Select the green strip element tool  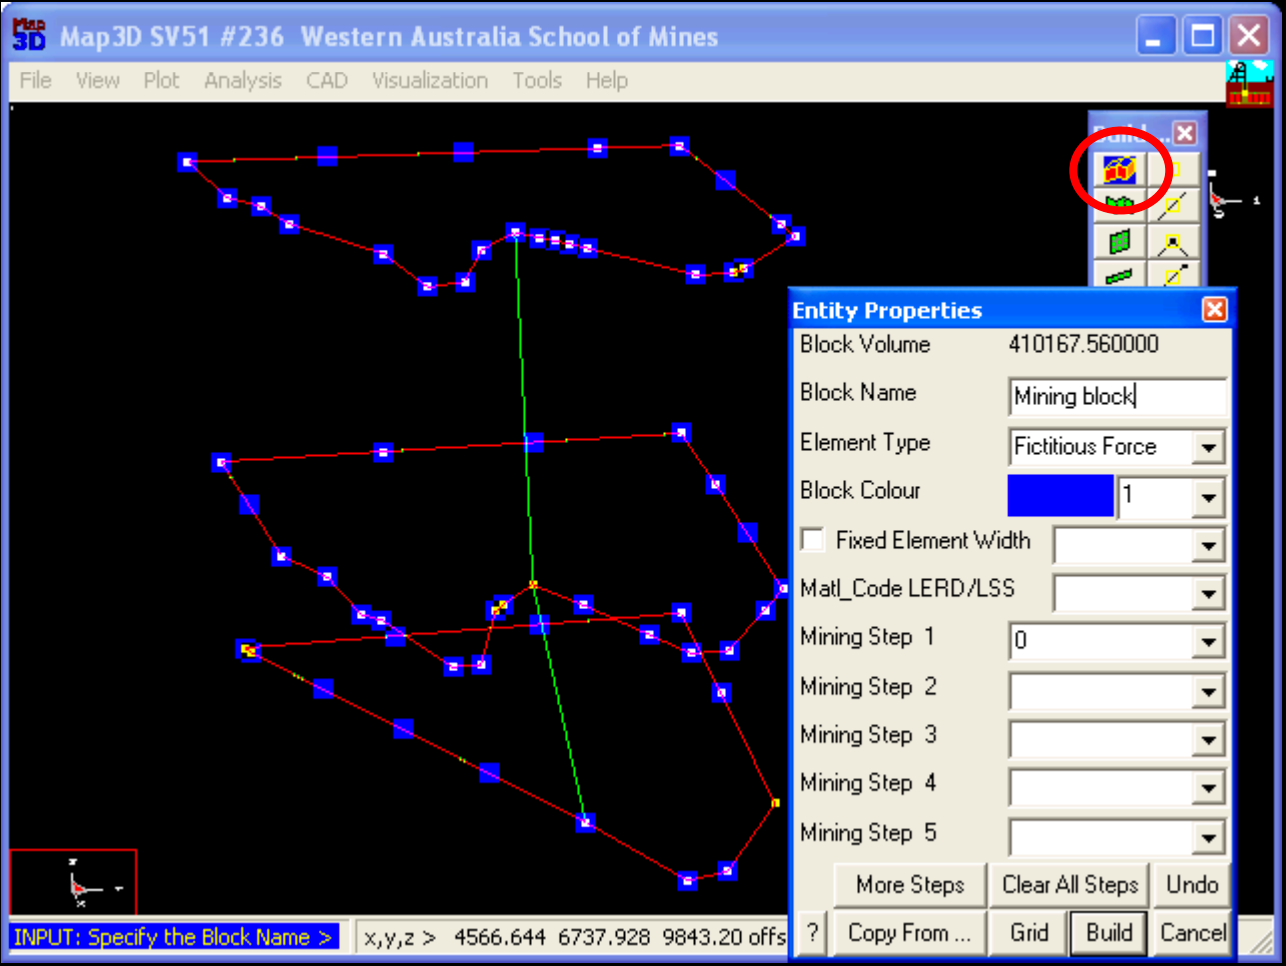click(x=1119, y=275)
